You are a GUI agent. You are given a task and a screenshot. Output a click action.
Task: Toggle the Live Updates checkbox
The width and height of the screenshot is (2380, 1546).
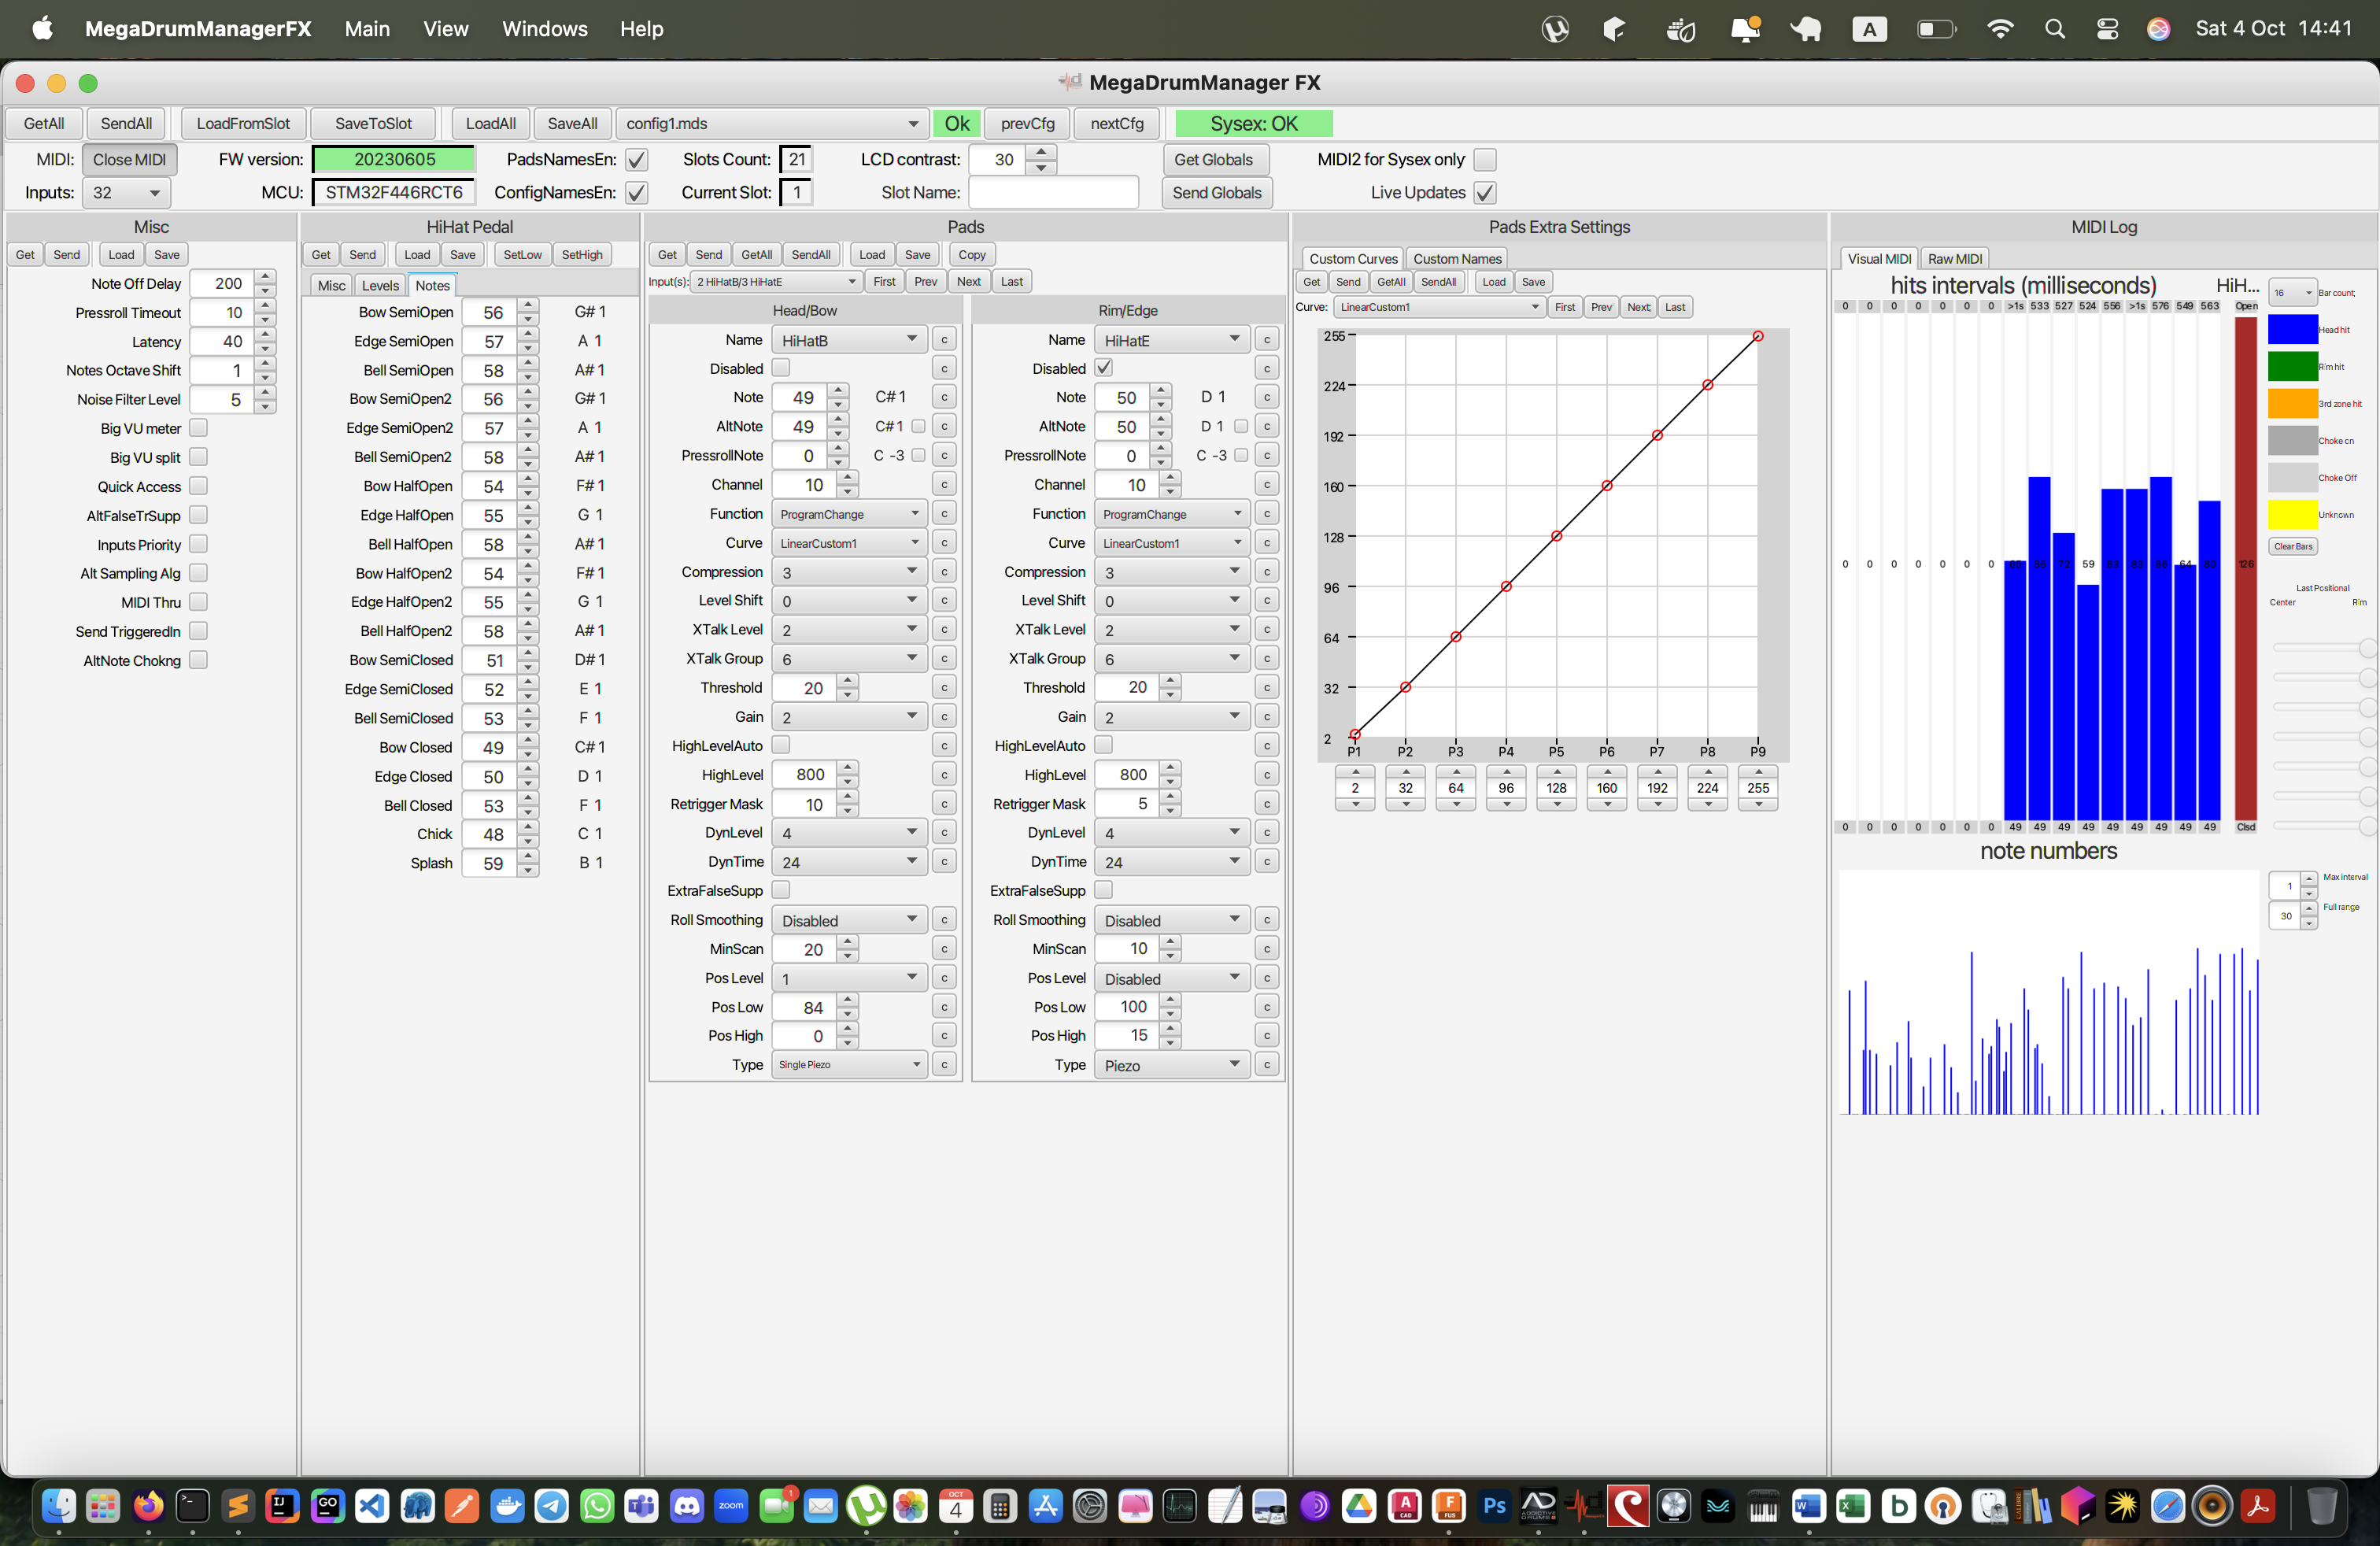[x=1485, y=192]
